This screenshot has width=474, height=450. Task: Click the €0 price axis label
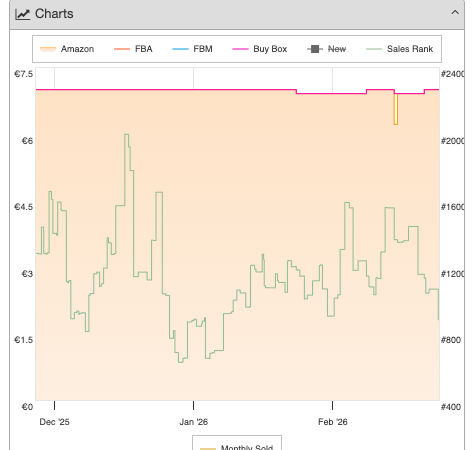[x=27, y=407]
